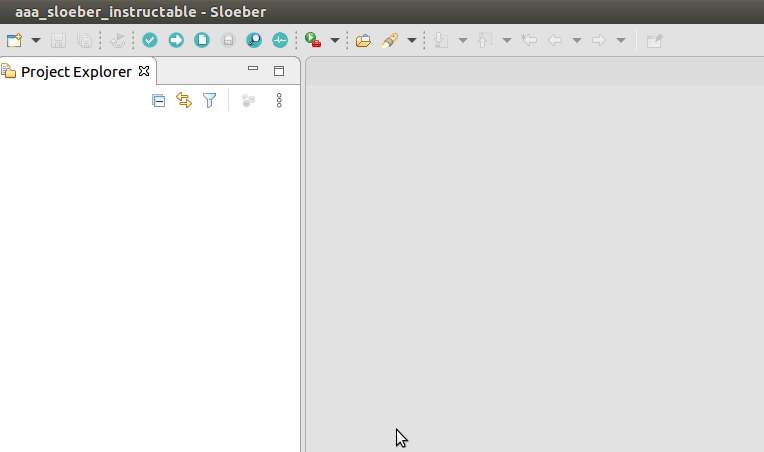The width and height of the screenshot is (764, 452).
Task: Open Project Explorer filter funnel icon
Action: [209, 100]
